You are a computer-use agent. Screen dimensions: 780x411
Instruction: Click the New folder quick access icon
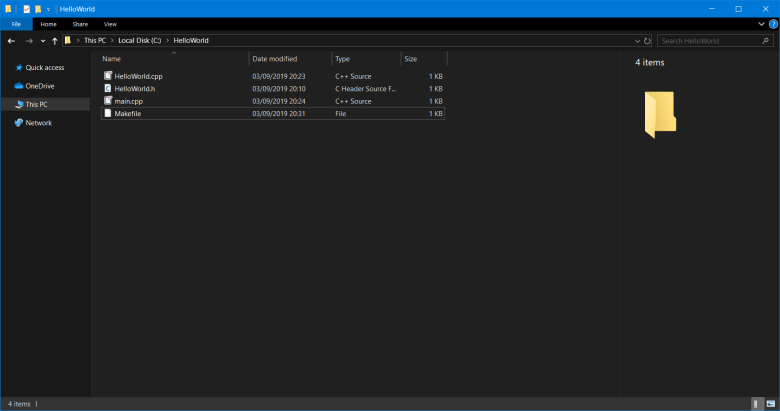click(x=38, y=9)
